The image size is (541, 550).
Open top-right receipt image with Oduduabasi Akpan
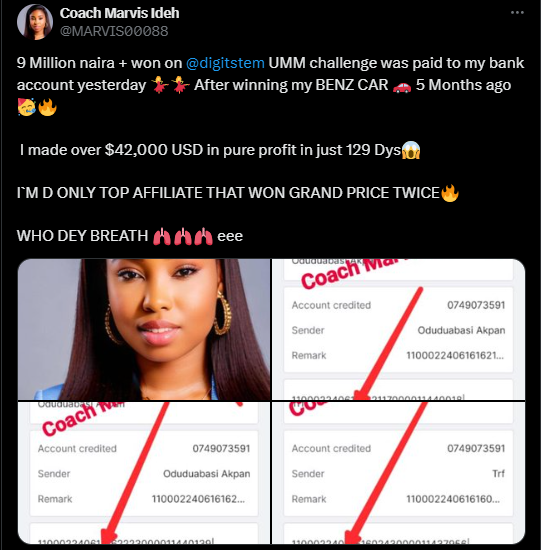point(399,329)
